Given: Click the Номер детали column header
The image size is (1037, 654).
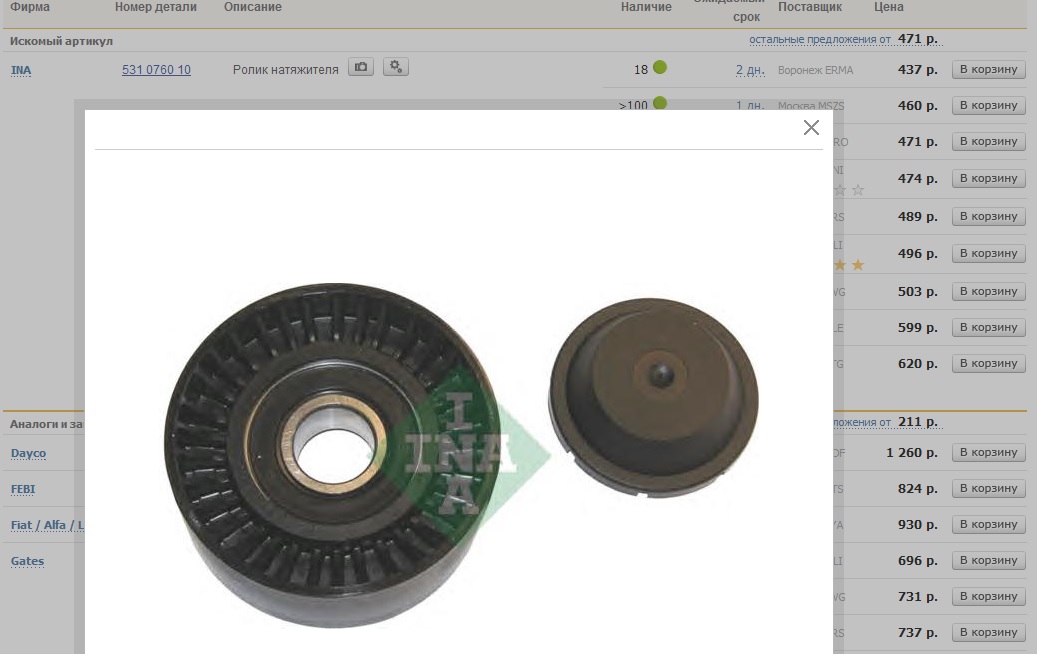Looking at the screenshot, I should [x=156, y=7].
